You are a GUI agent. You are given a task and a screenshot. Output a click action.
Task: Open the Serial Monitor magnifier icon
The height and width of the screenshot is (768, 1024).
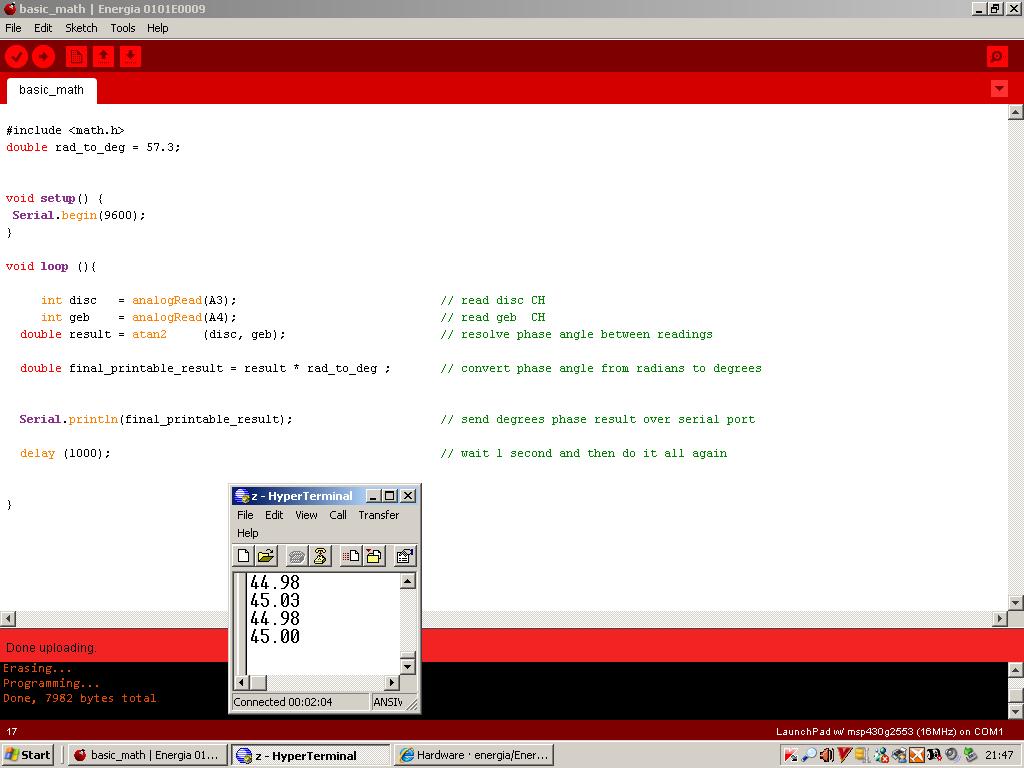click(x=996, y=57)
